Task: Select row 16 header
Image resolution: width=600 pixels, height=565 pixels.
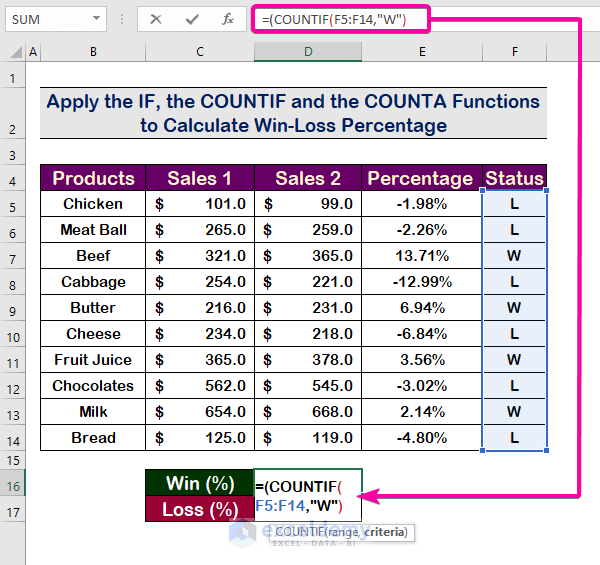Action: (13, 484)
